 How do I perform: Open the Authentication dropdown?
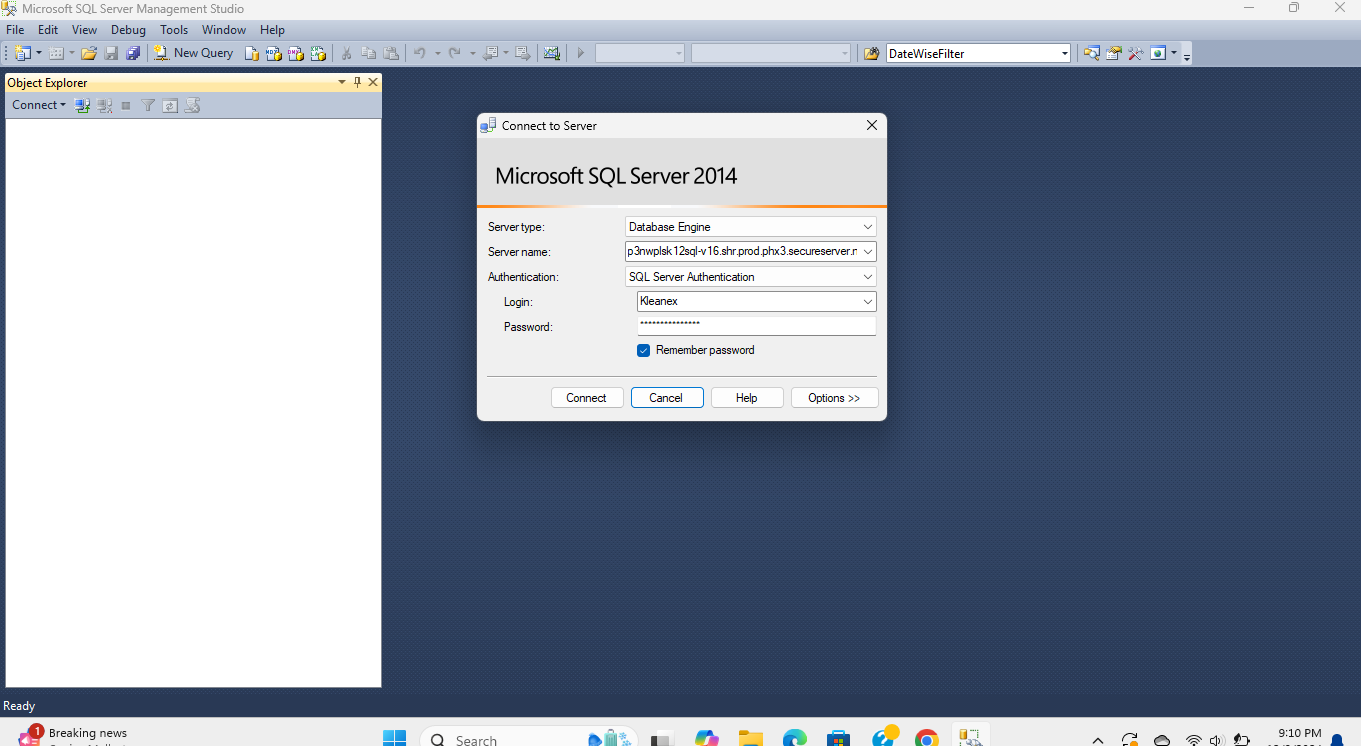pos(867,277)
